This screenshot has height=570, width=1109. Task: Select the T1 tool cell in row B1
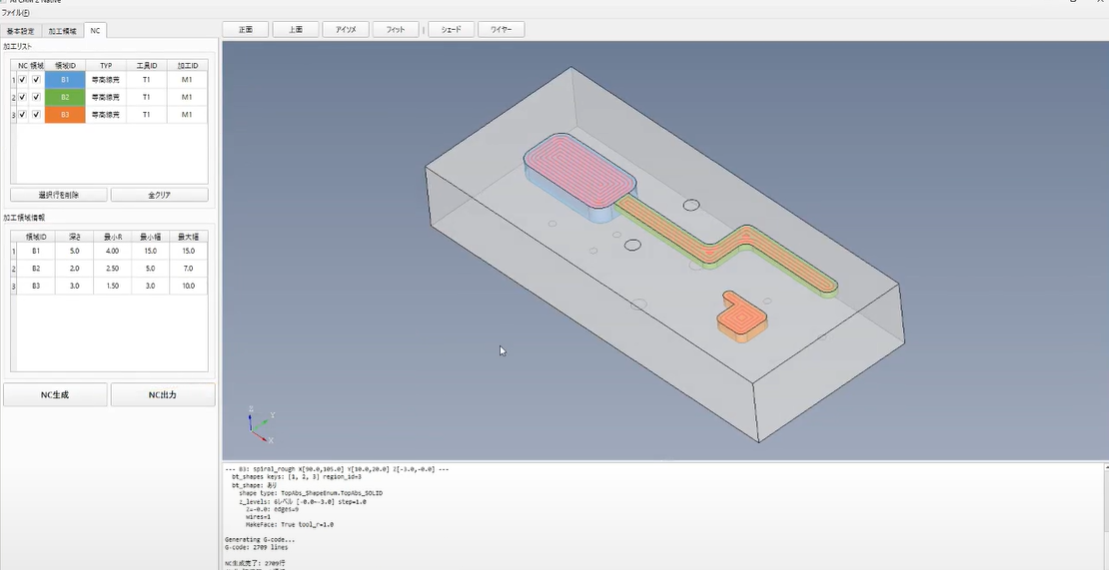coord(146,80)
